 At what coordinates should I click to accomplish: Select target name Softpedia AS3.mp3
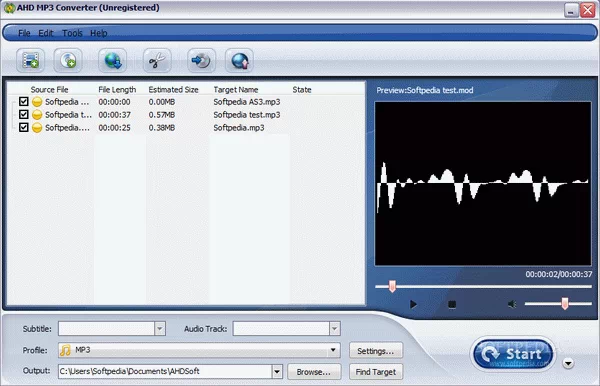(247, 102)
